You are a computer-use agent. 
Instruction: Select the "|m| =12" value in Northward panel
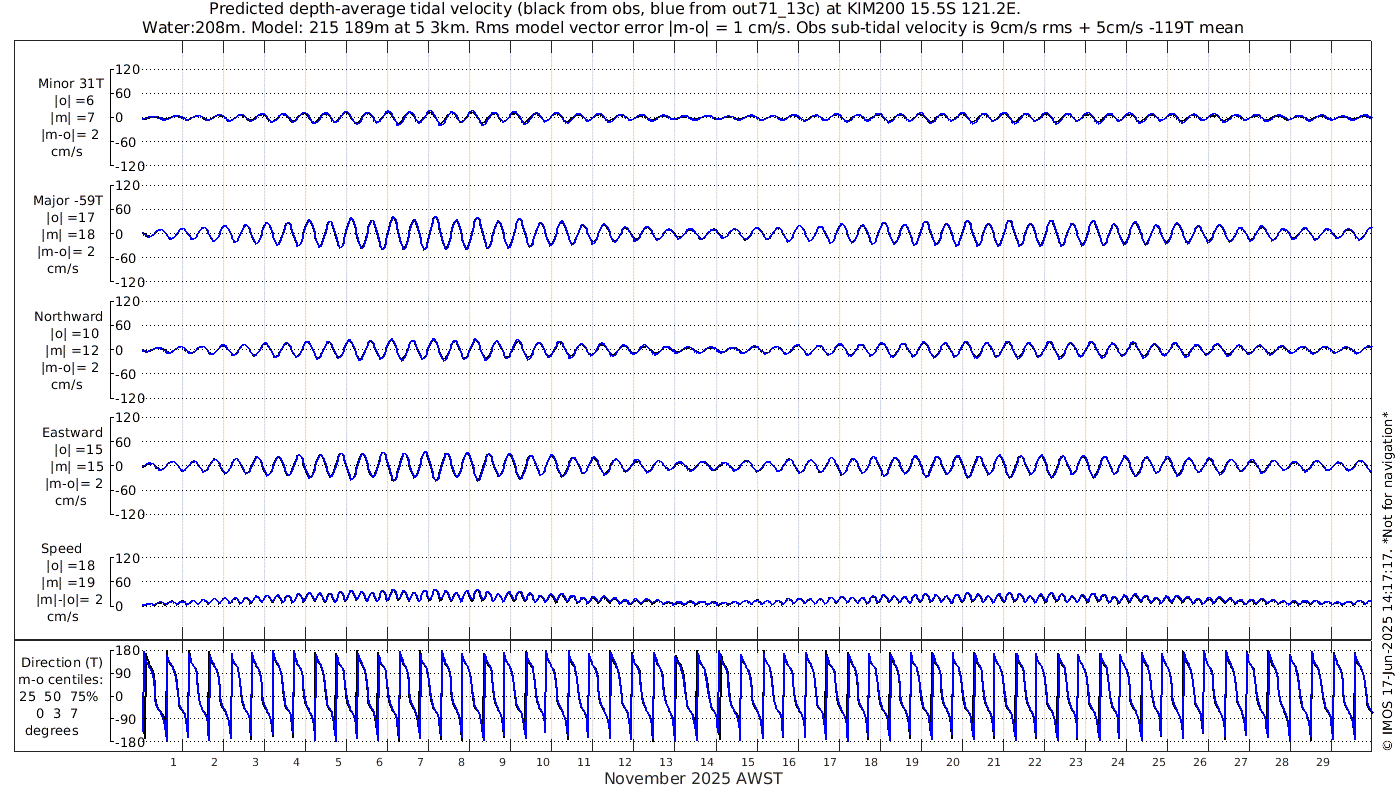(74, 350)
